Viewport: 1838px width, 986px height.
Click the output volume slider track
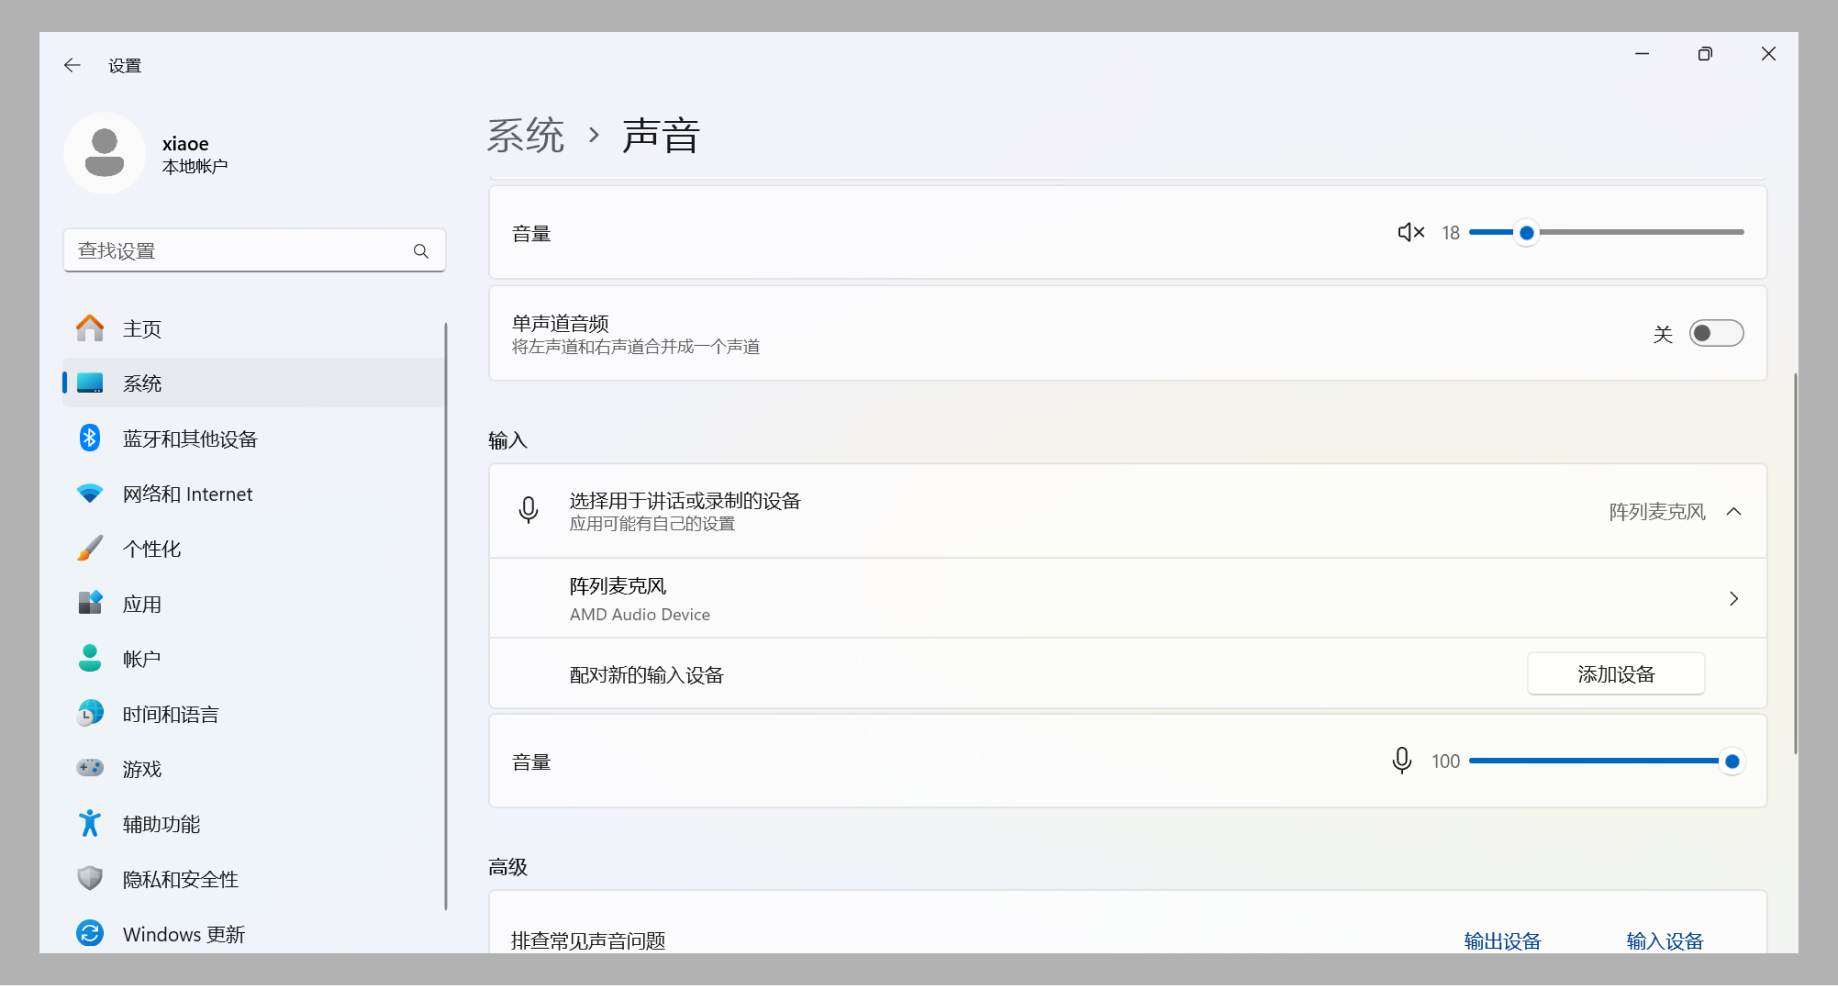coord(1606,232)
